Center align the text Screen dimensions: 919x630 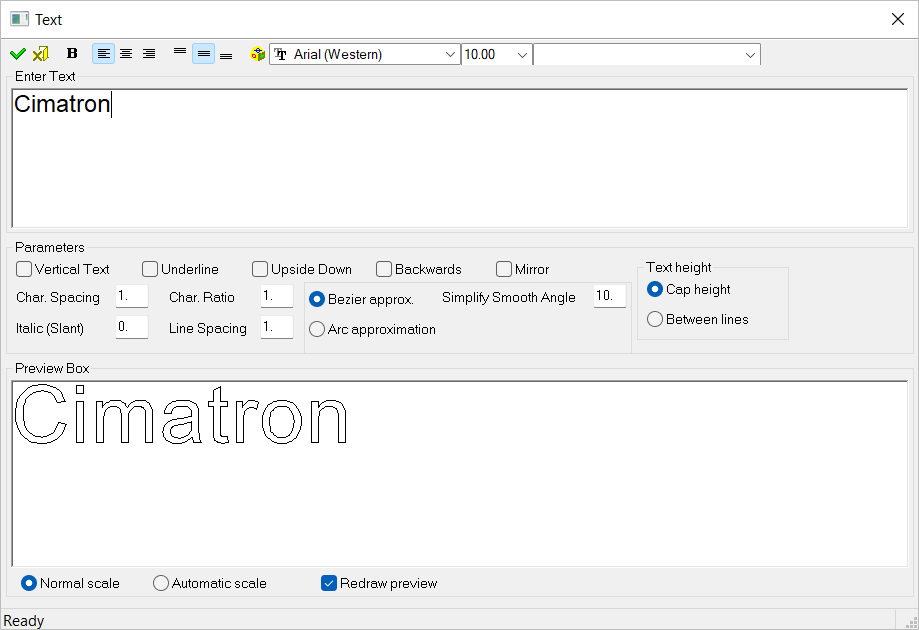pyautogui.click(x=126, y=54)
